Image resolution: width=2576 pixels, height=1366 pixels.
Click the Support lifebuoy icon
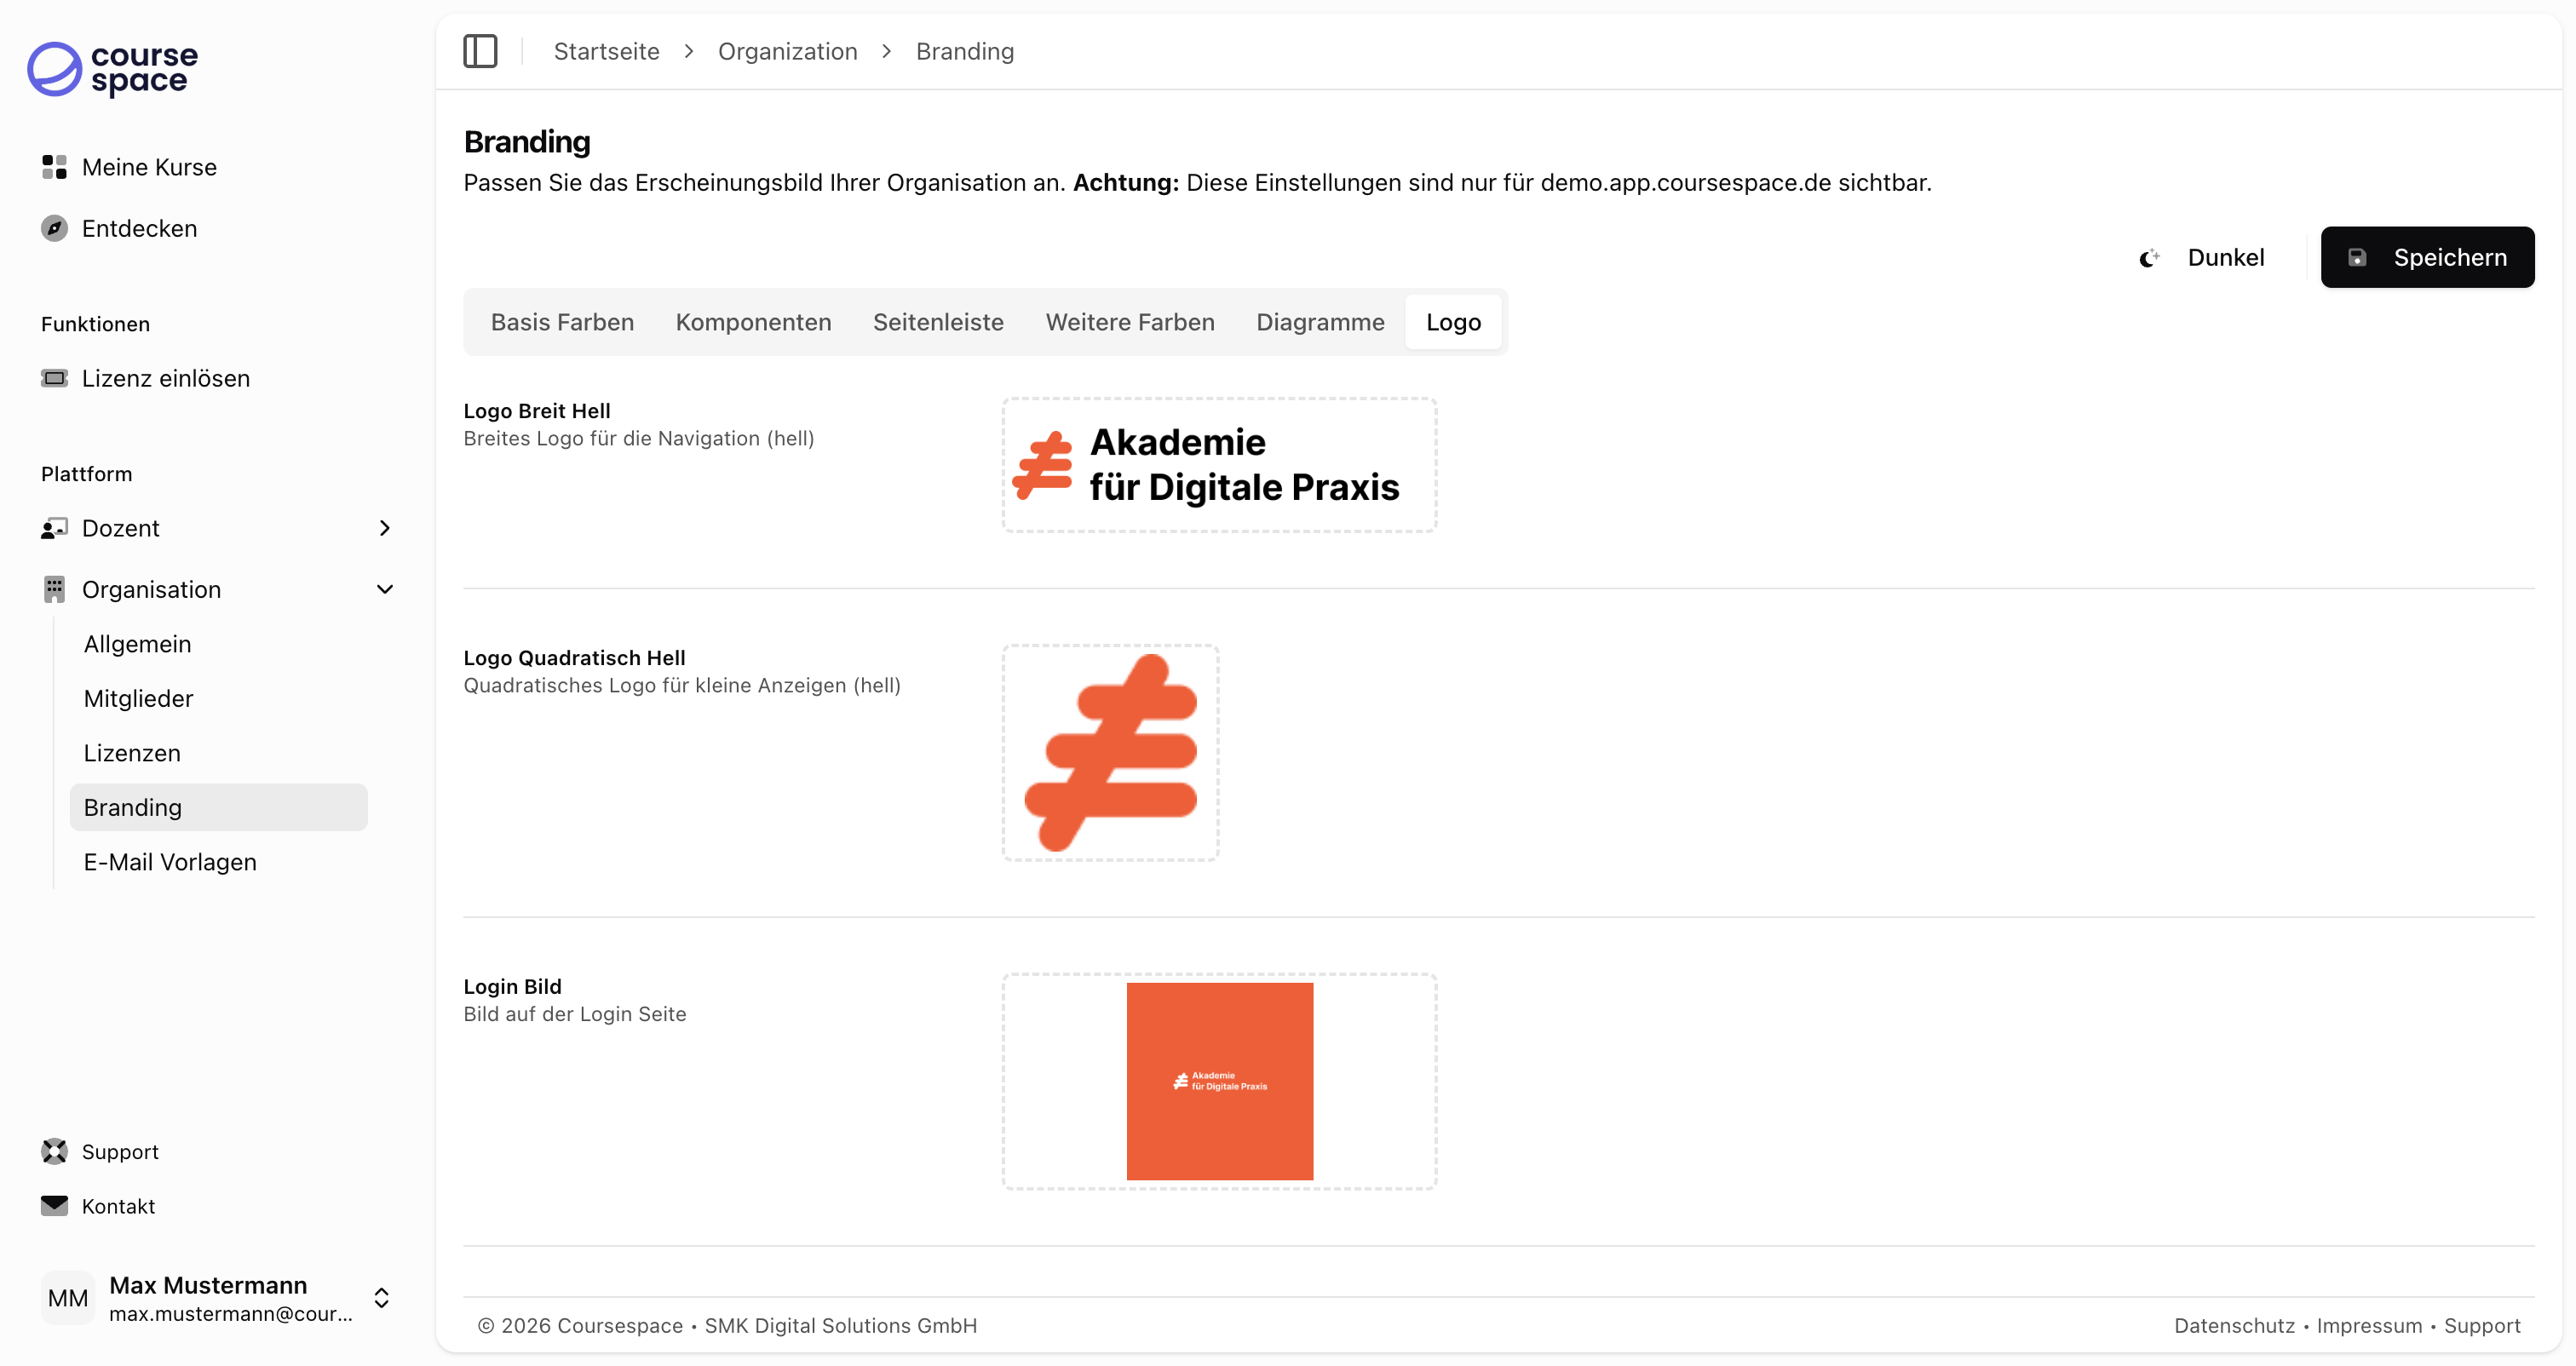(54, 1151)
